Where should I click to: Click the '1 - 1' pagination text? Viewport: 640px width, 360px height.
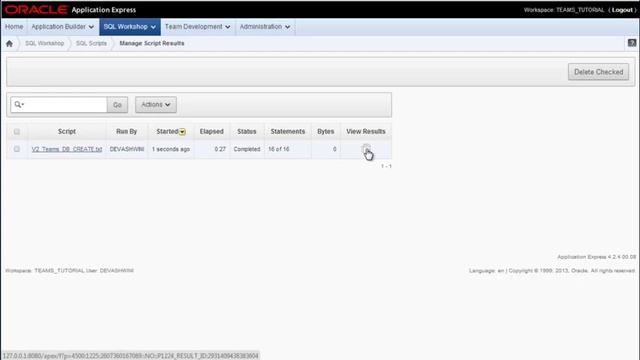[x=386, y=166]
